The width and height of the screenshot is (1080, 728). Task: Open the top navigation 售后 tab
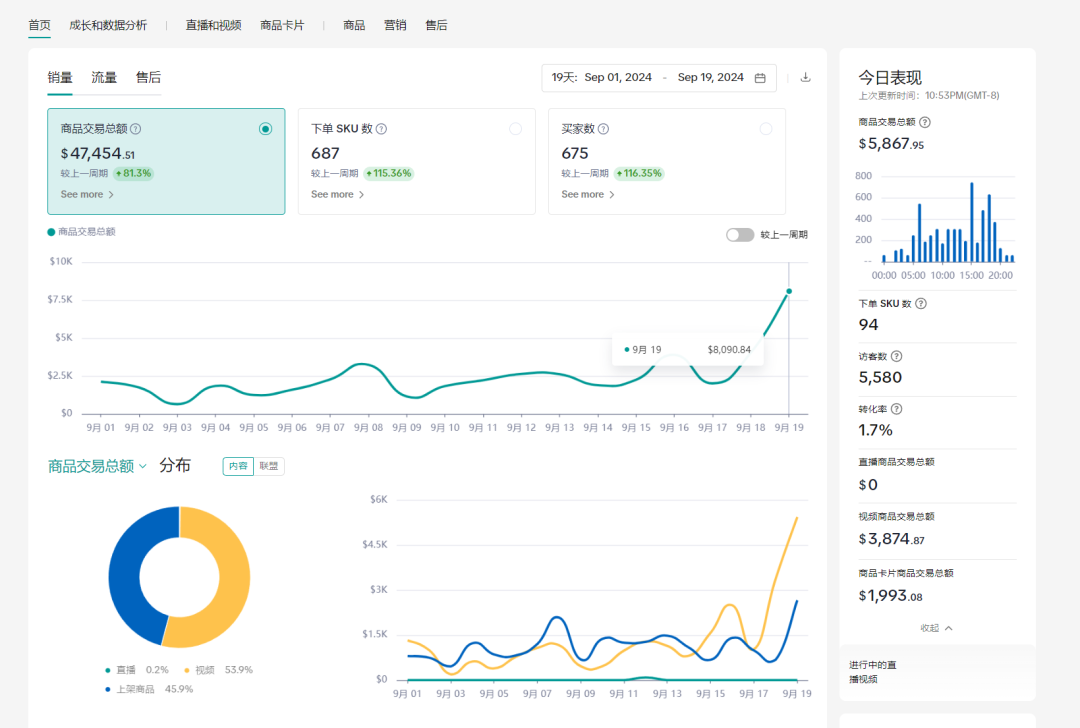click(x=436, y=25)
